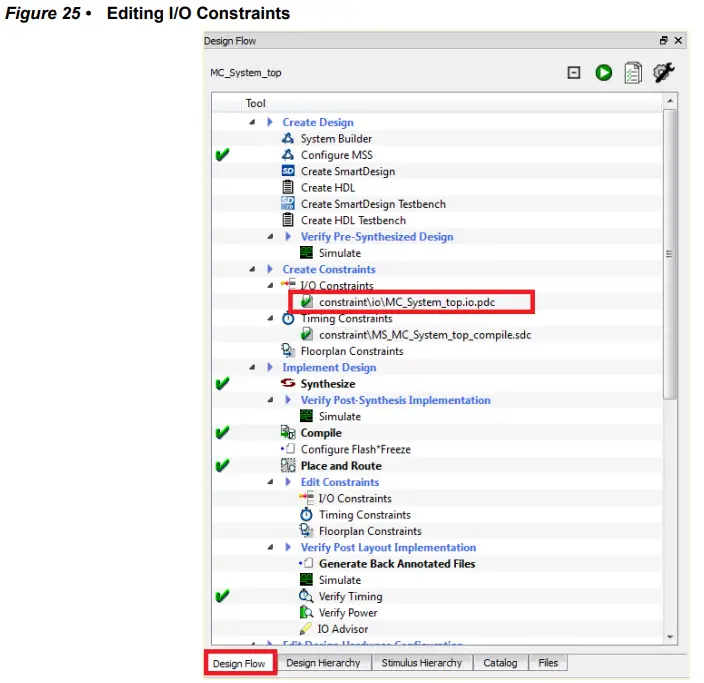This screenshot has height=683, width=704.
Task: Click the wrench project settings icon
Action: tap(662, 73)
